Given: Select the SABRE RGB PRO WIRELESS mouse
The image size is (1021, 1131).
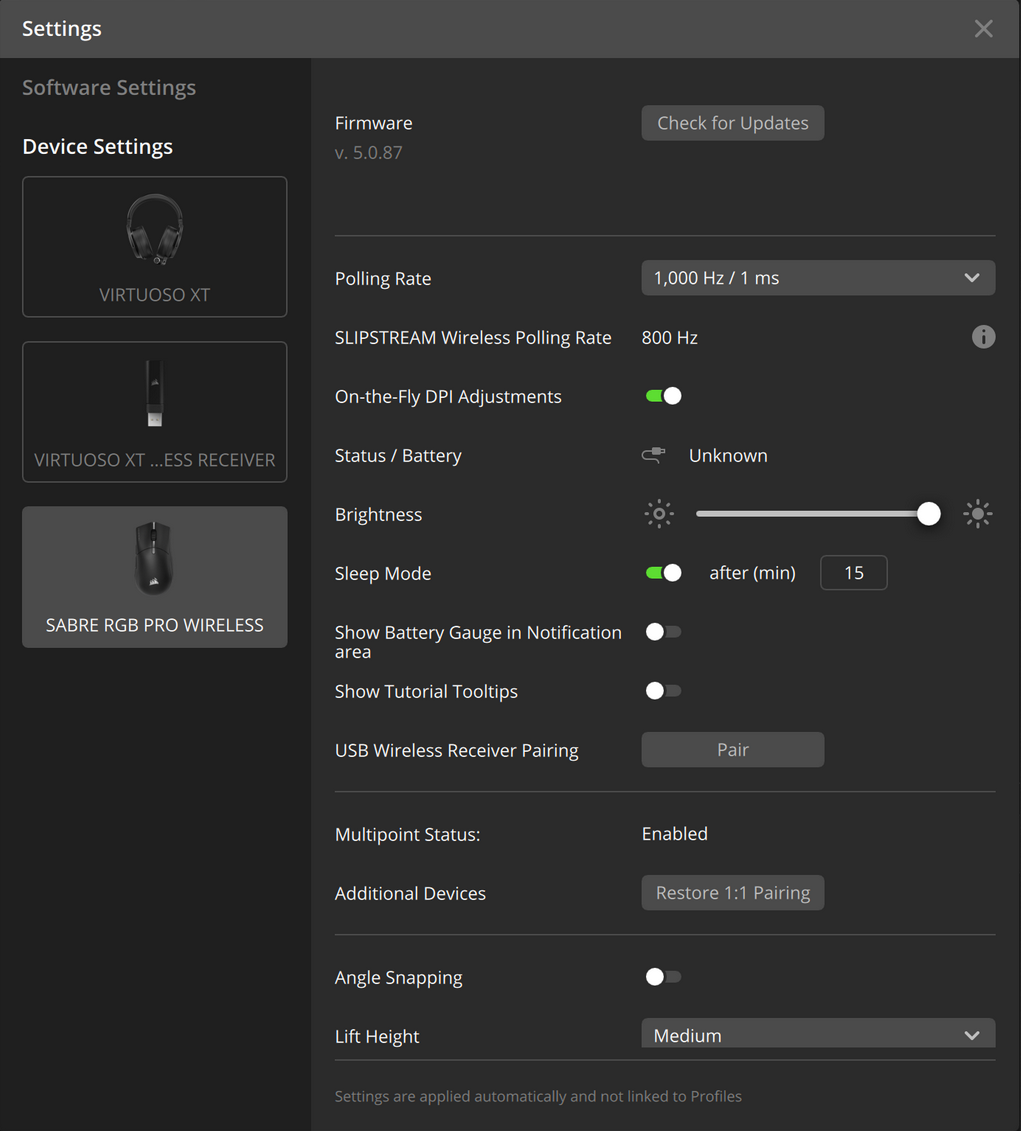Looking at the screenshot, I should point(154,577).
